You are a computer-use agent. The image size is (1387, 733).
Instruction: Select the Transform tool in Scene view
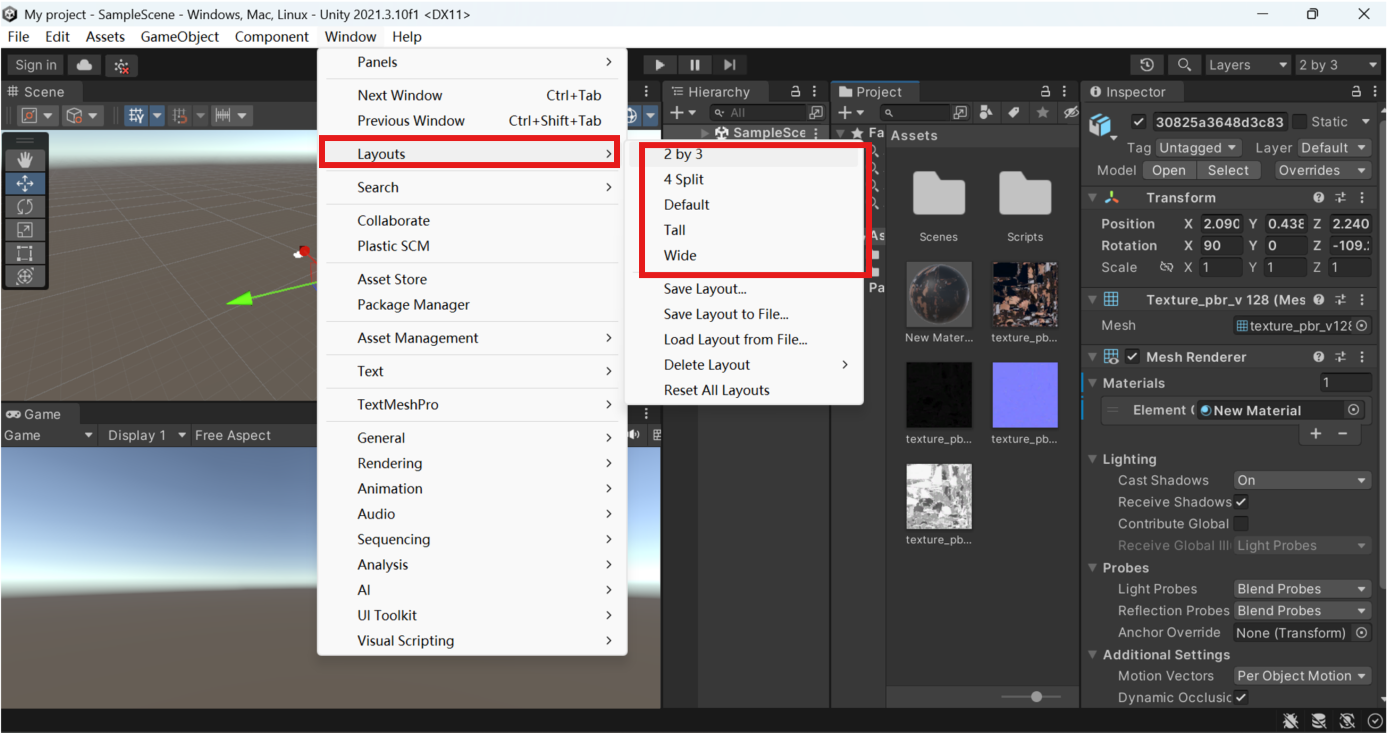pyautogui.click(x=25, y=276)
